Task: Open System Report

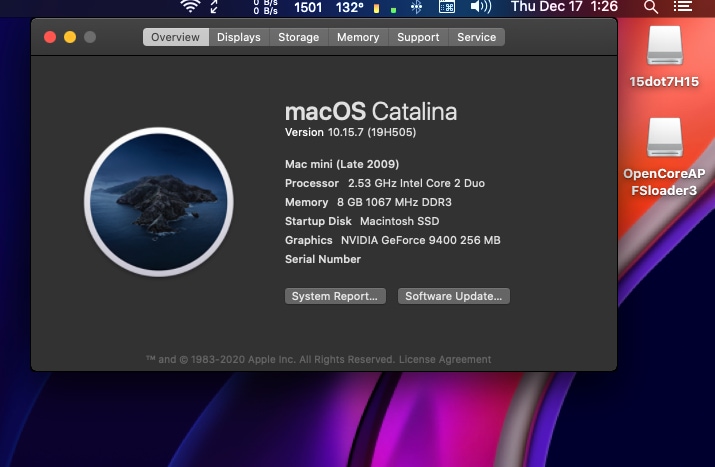Action: (335, 296)
